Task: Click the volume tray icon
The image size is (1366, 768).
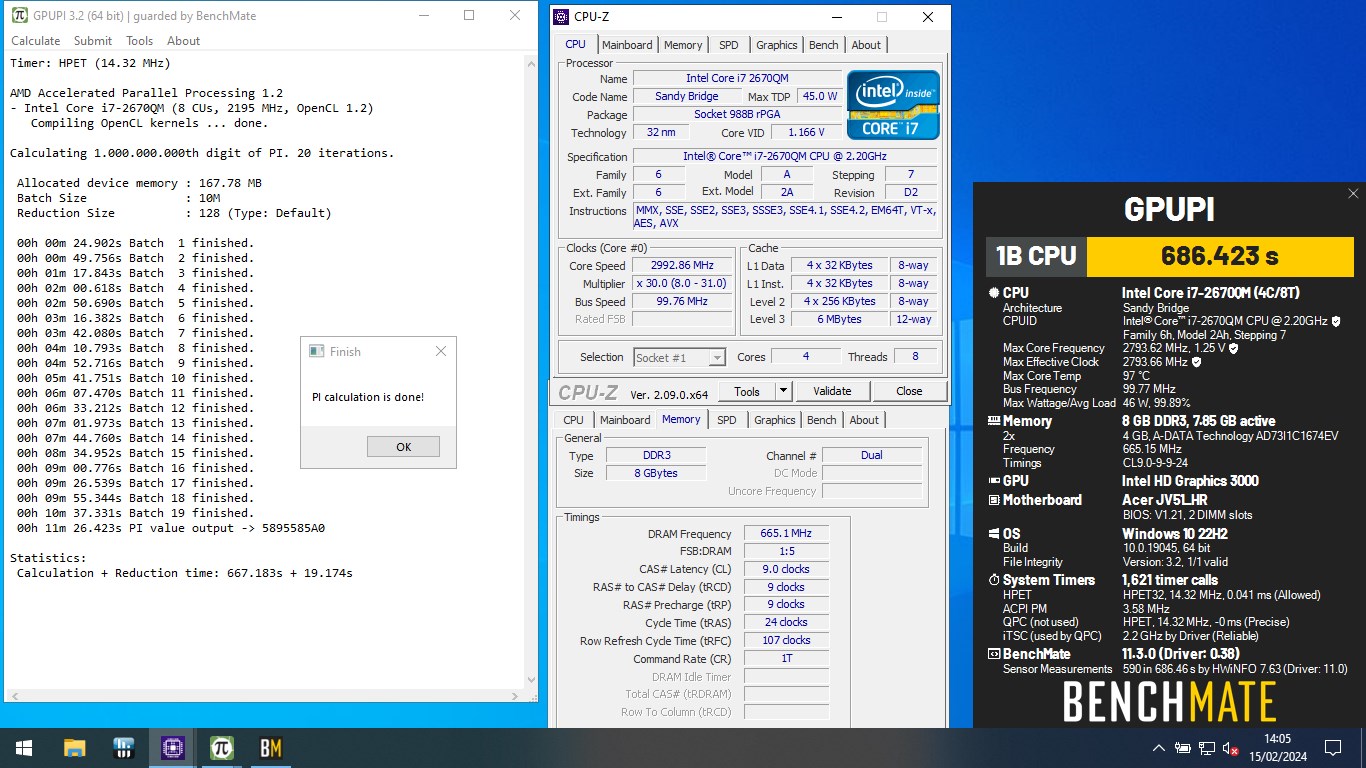Action: coord(1230,748)
